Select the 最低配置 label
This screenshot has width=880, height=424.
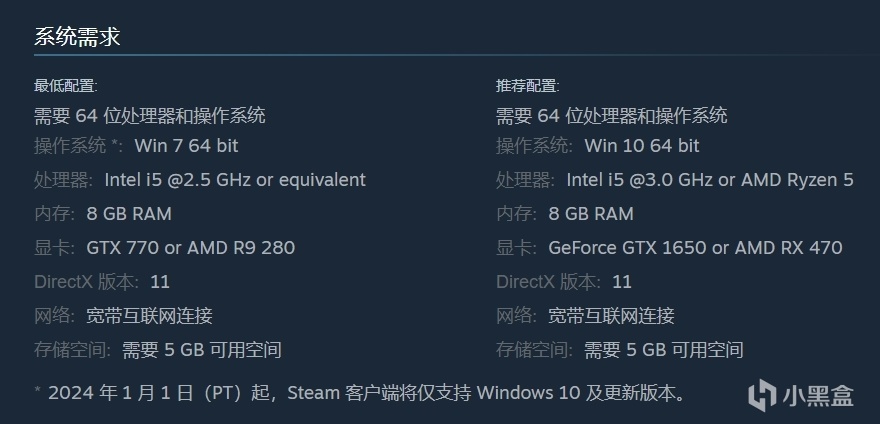pos(65,86)
